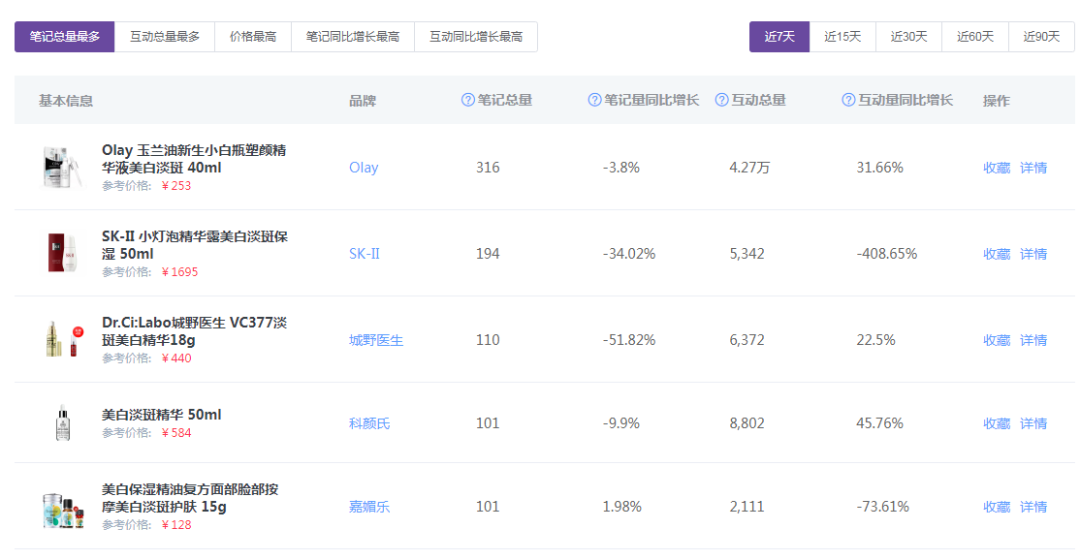The image size is (1080, 560).
Task: Click 详情 for the 嘉媚乐 row
Action: 1033,506
